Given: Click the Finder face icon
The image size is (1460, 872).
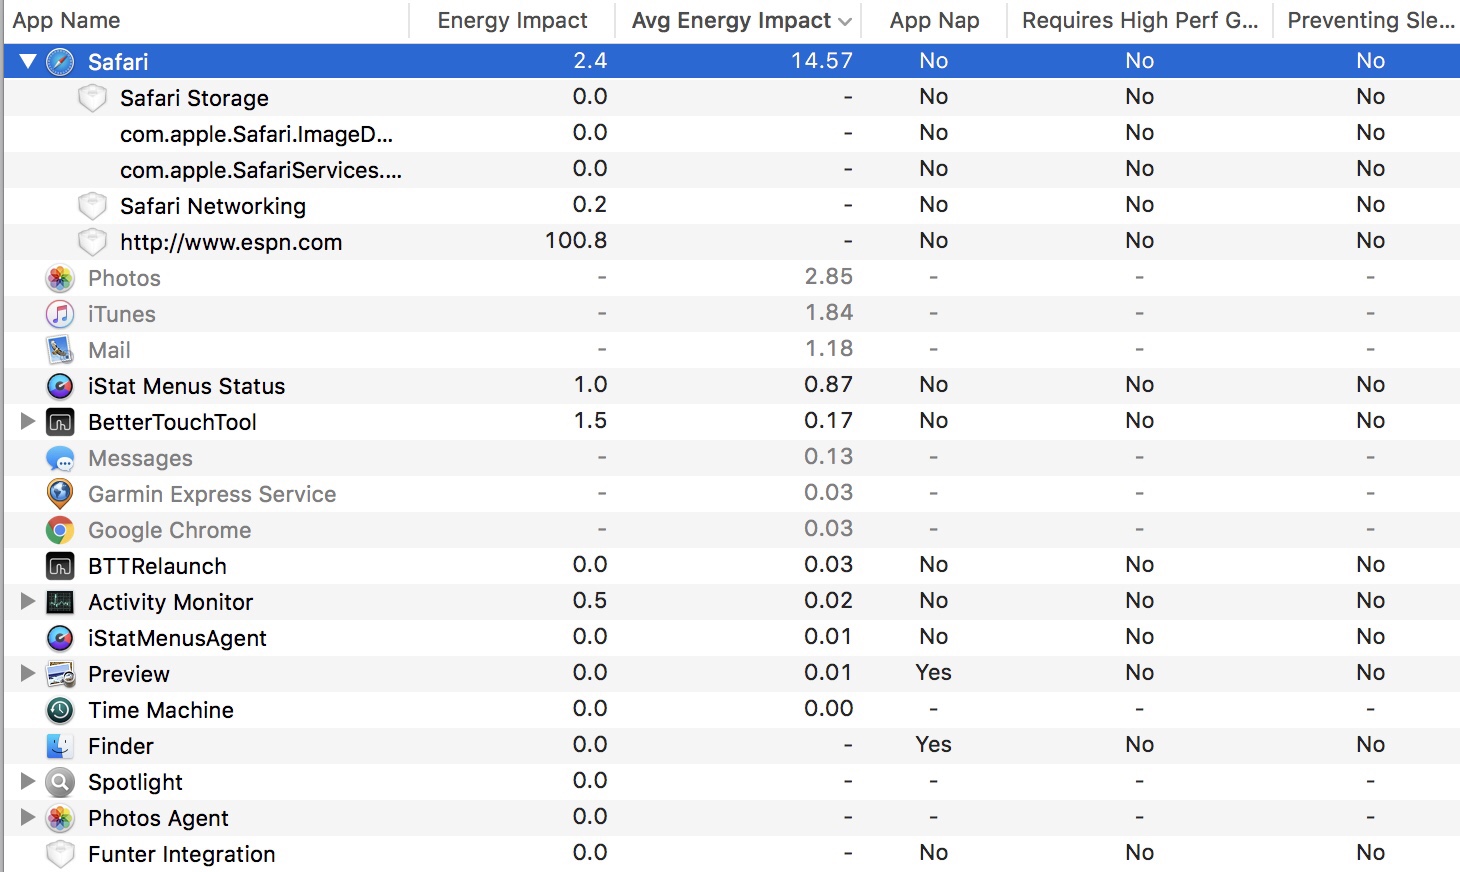Looking at the screenshot, I should (60, 746).
